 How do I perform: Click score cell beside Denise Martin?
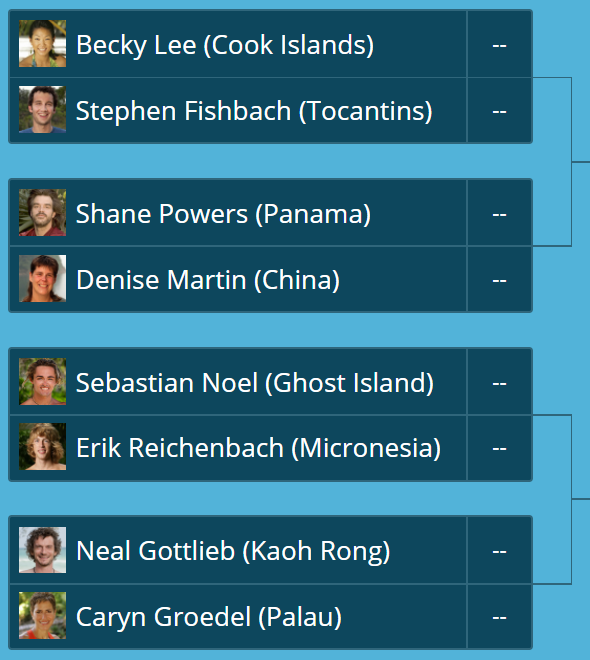[500, 279]
